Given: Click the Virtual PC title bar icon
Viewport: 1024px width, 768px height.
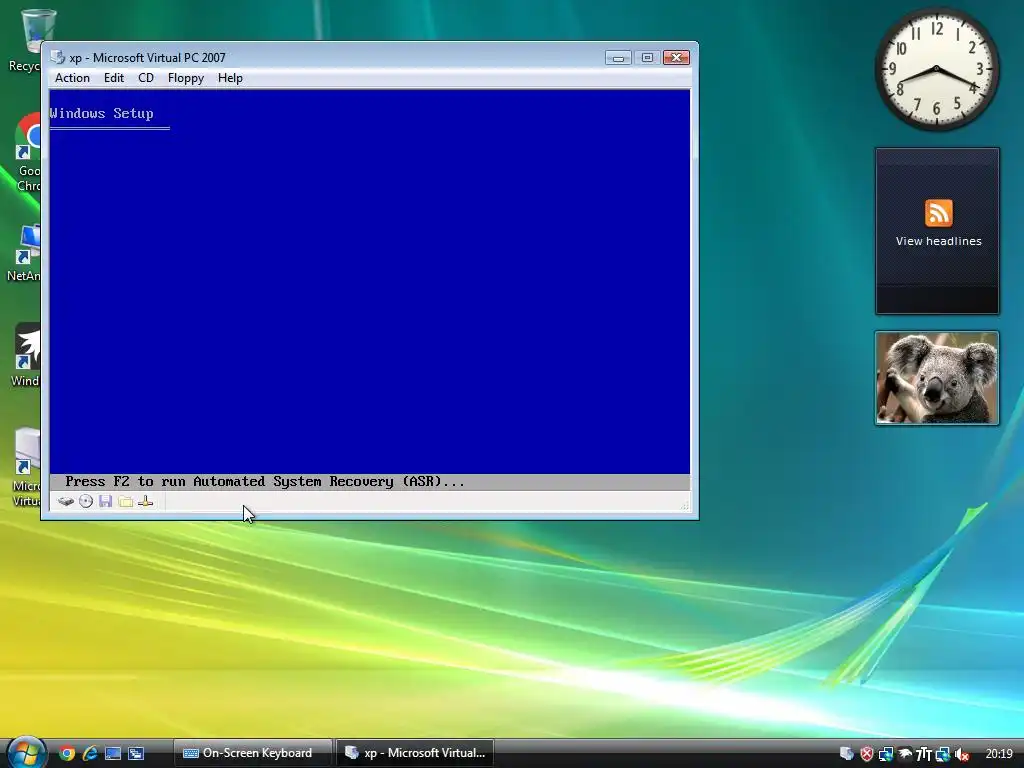Looking at the screenshot, I should [57, 57].
